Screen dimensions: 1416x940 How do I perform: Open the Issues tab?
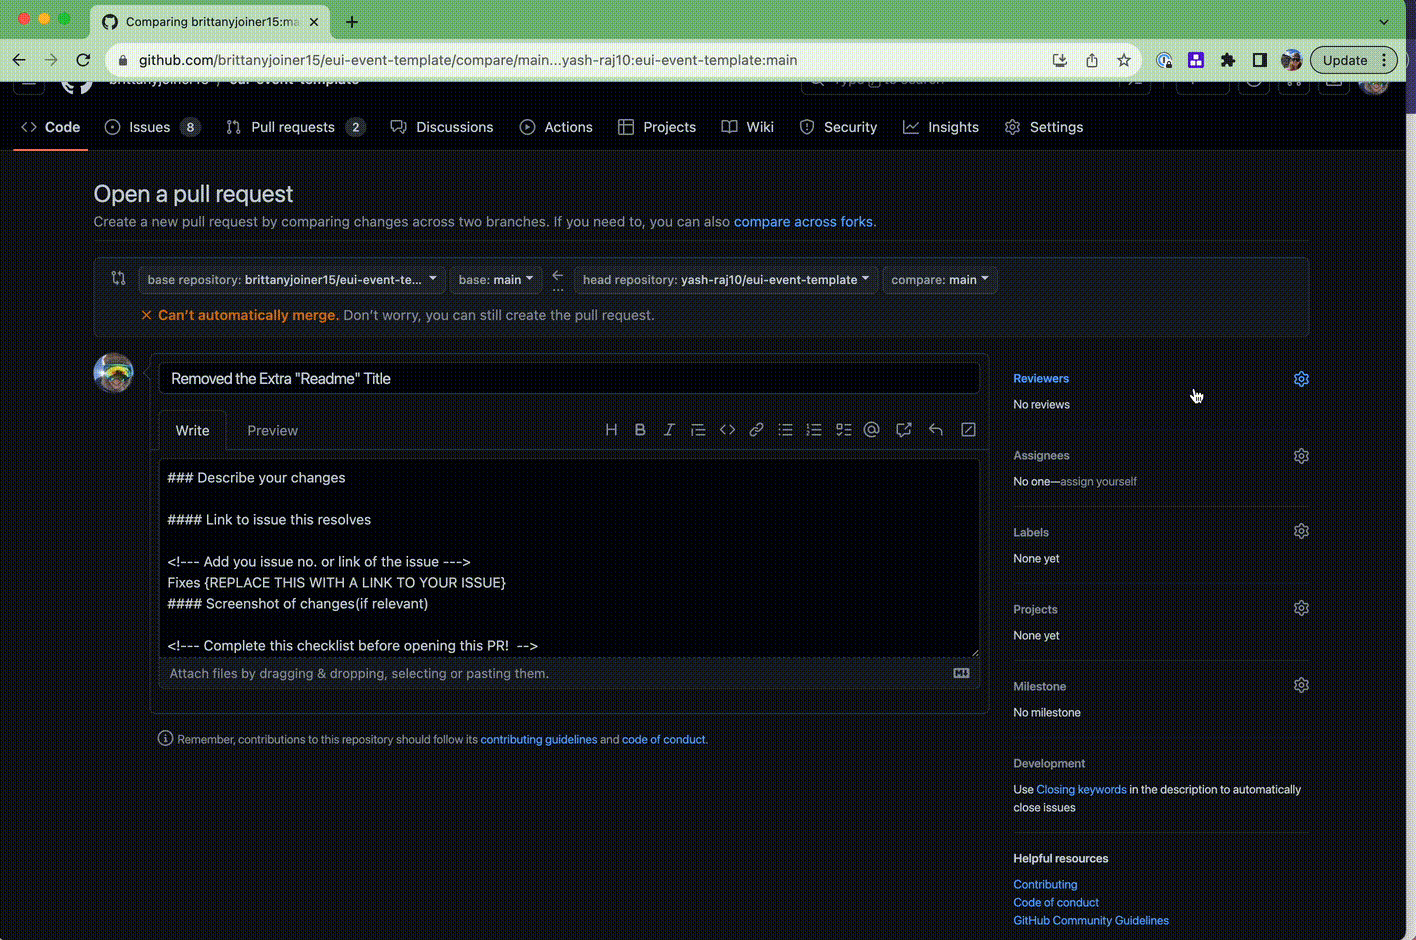tap(152, 127)
